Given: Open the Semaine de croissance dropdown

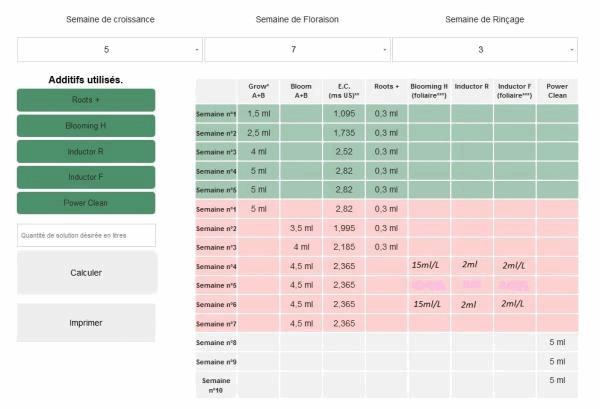Looking at the screenshot, I should click(109, 49).
